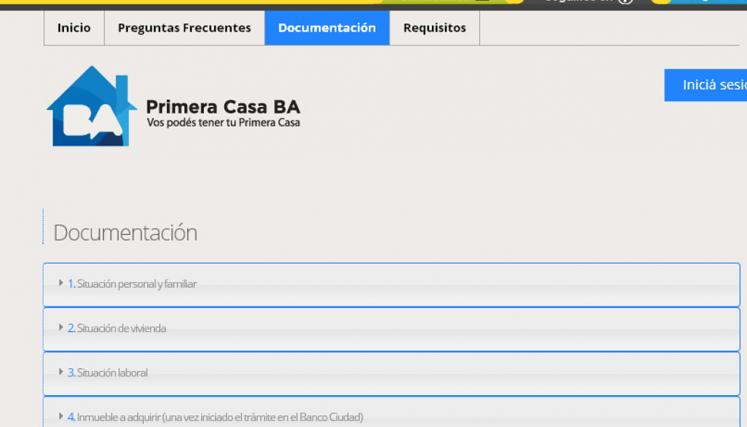Click the number 1 in the first section
Screen dimensions: 747x427
tap(71, 284)
